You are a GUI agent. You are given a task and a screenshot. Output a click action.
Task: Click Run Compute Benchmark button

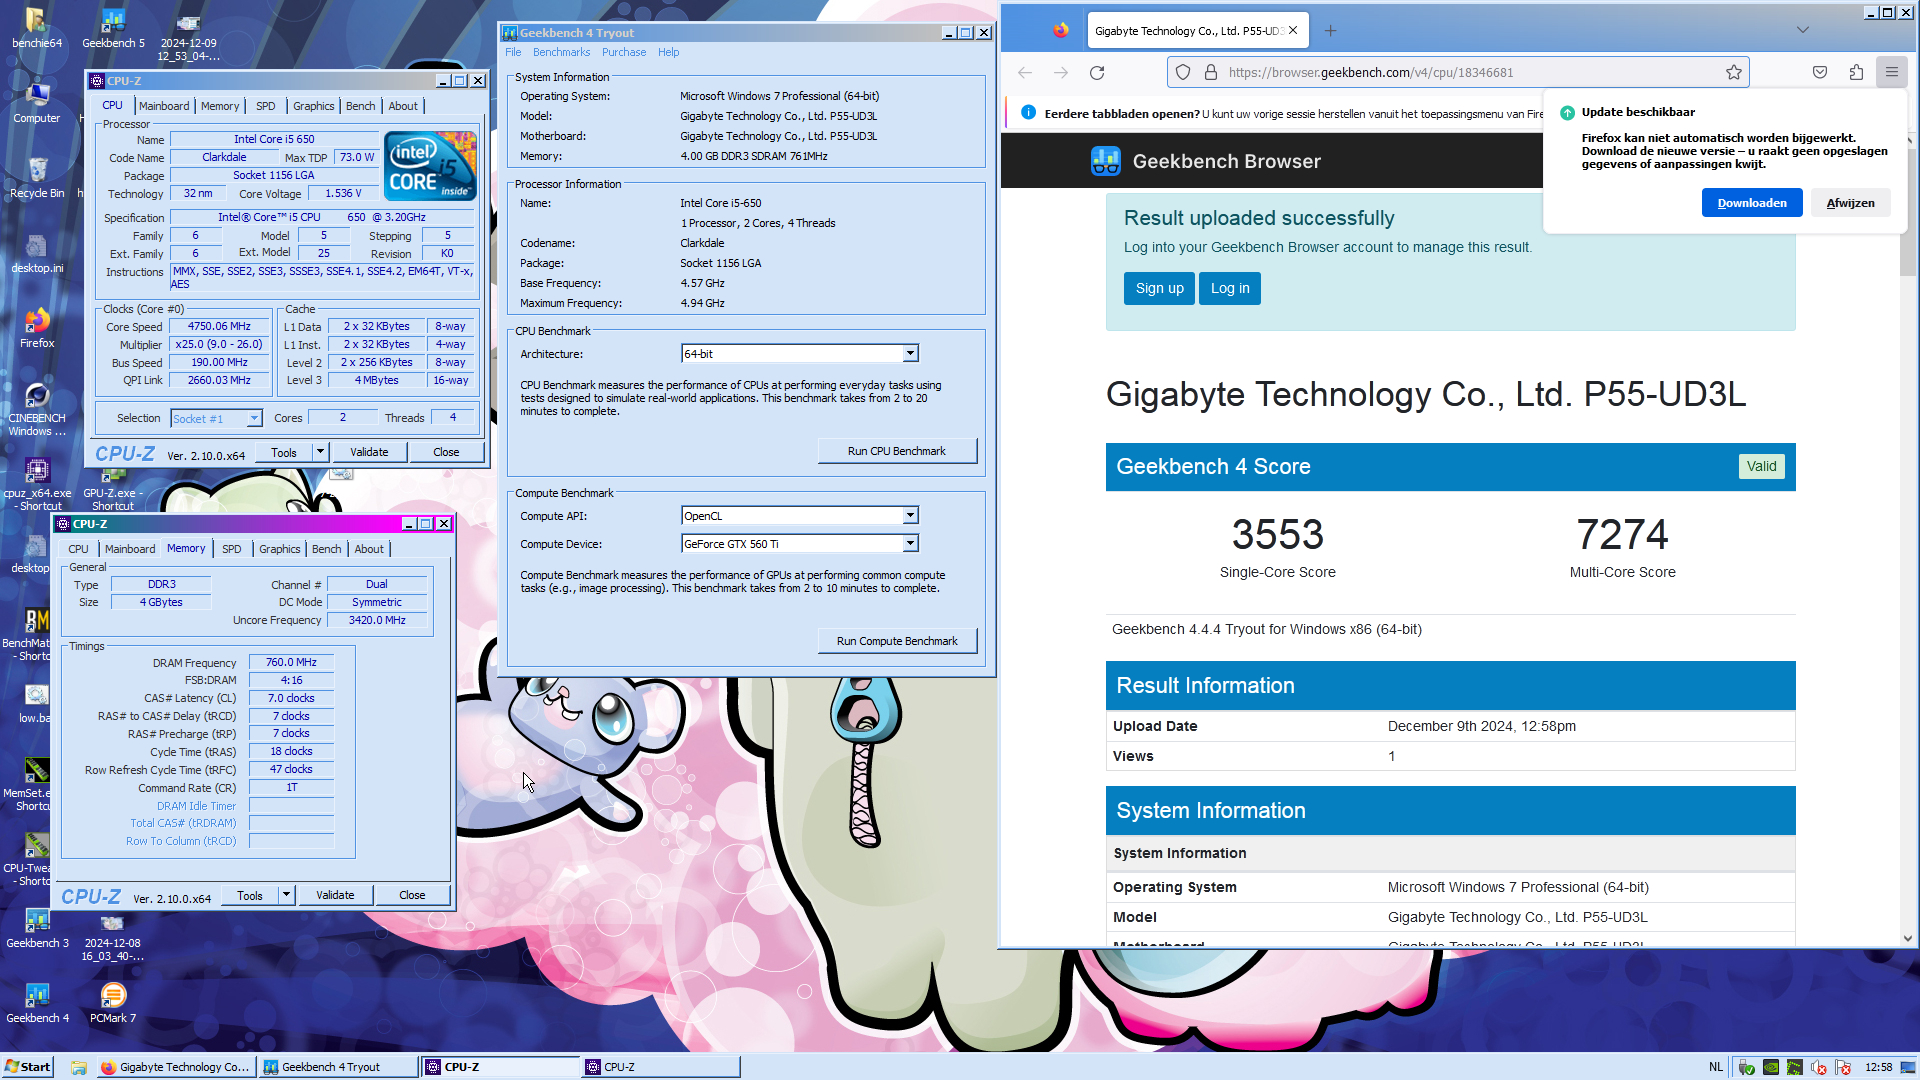coord(897,641)
